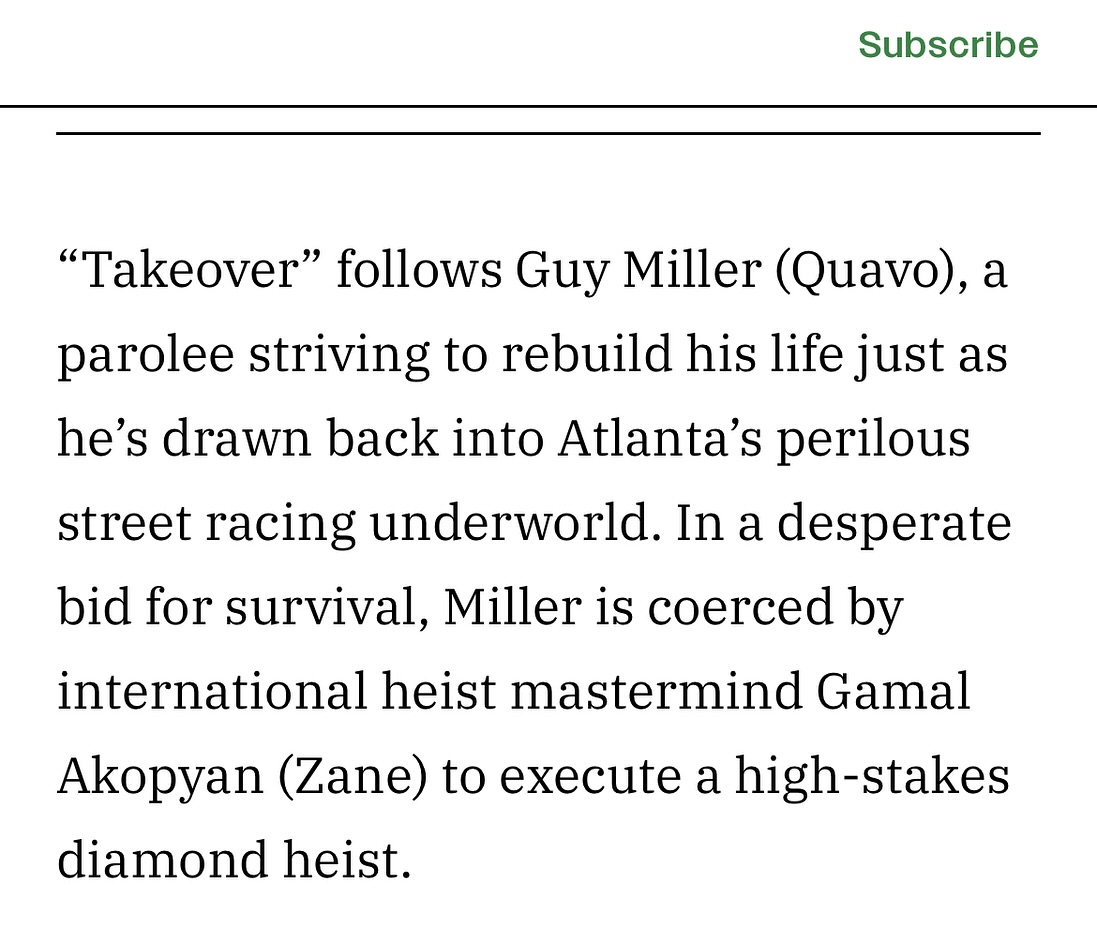This screenshot has height=928, width=1097.
Task: Click the word "rebuild" in the paragraph
Action: (x=586, y=353)
